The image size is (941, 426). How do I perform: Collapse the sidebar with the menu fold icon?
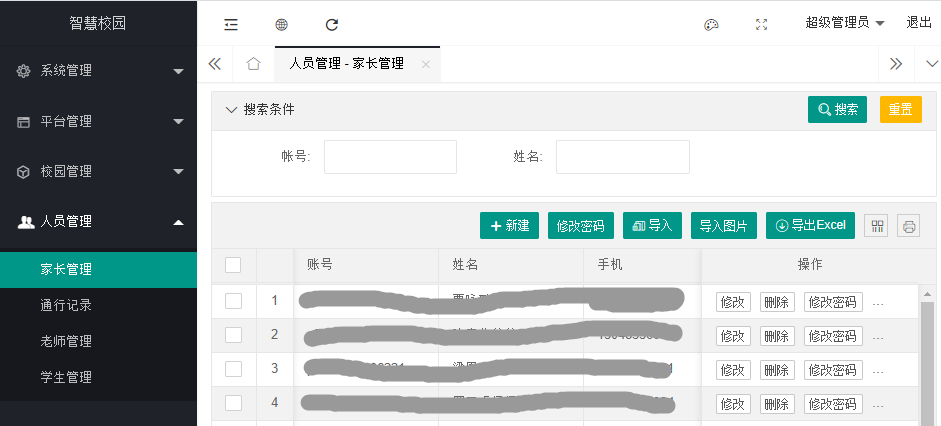[231, 24]
